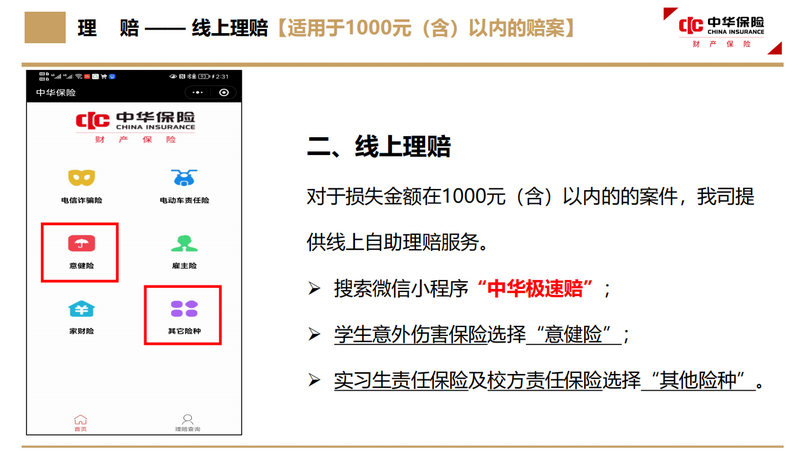This screenshot has width=800, height=451.
Task: Click the 中华保险 logo in the slide's top-right corner
Action: click(x=721, y=32)
